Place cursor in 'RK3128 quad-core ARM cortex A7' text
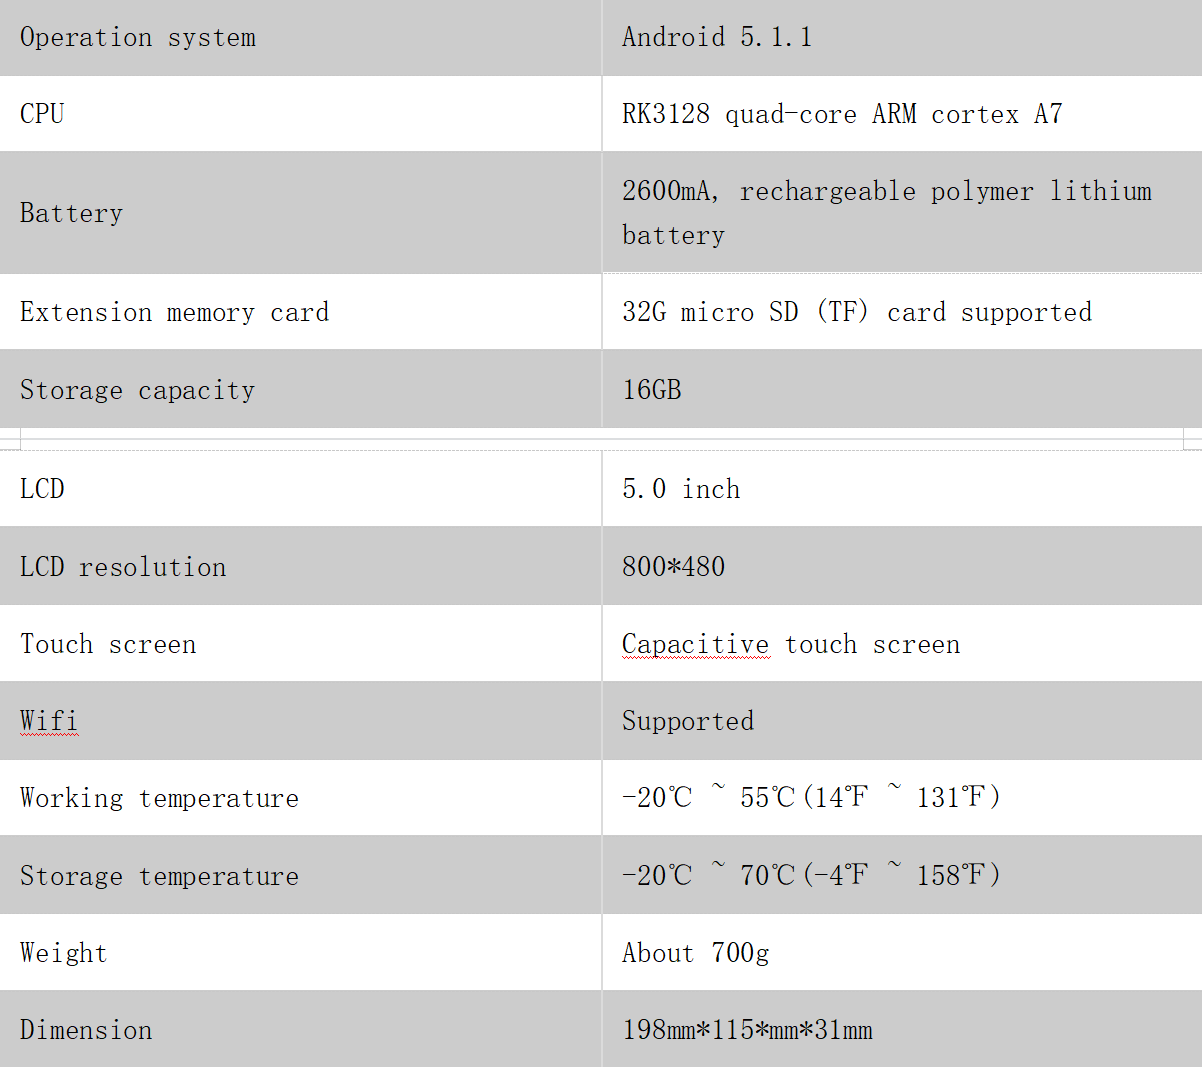 [842, 114]
